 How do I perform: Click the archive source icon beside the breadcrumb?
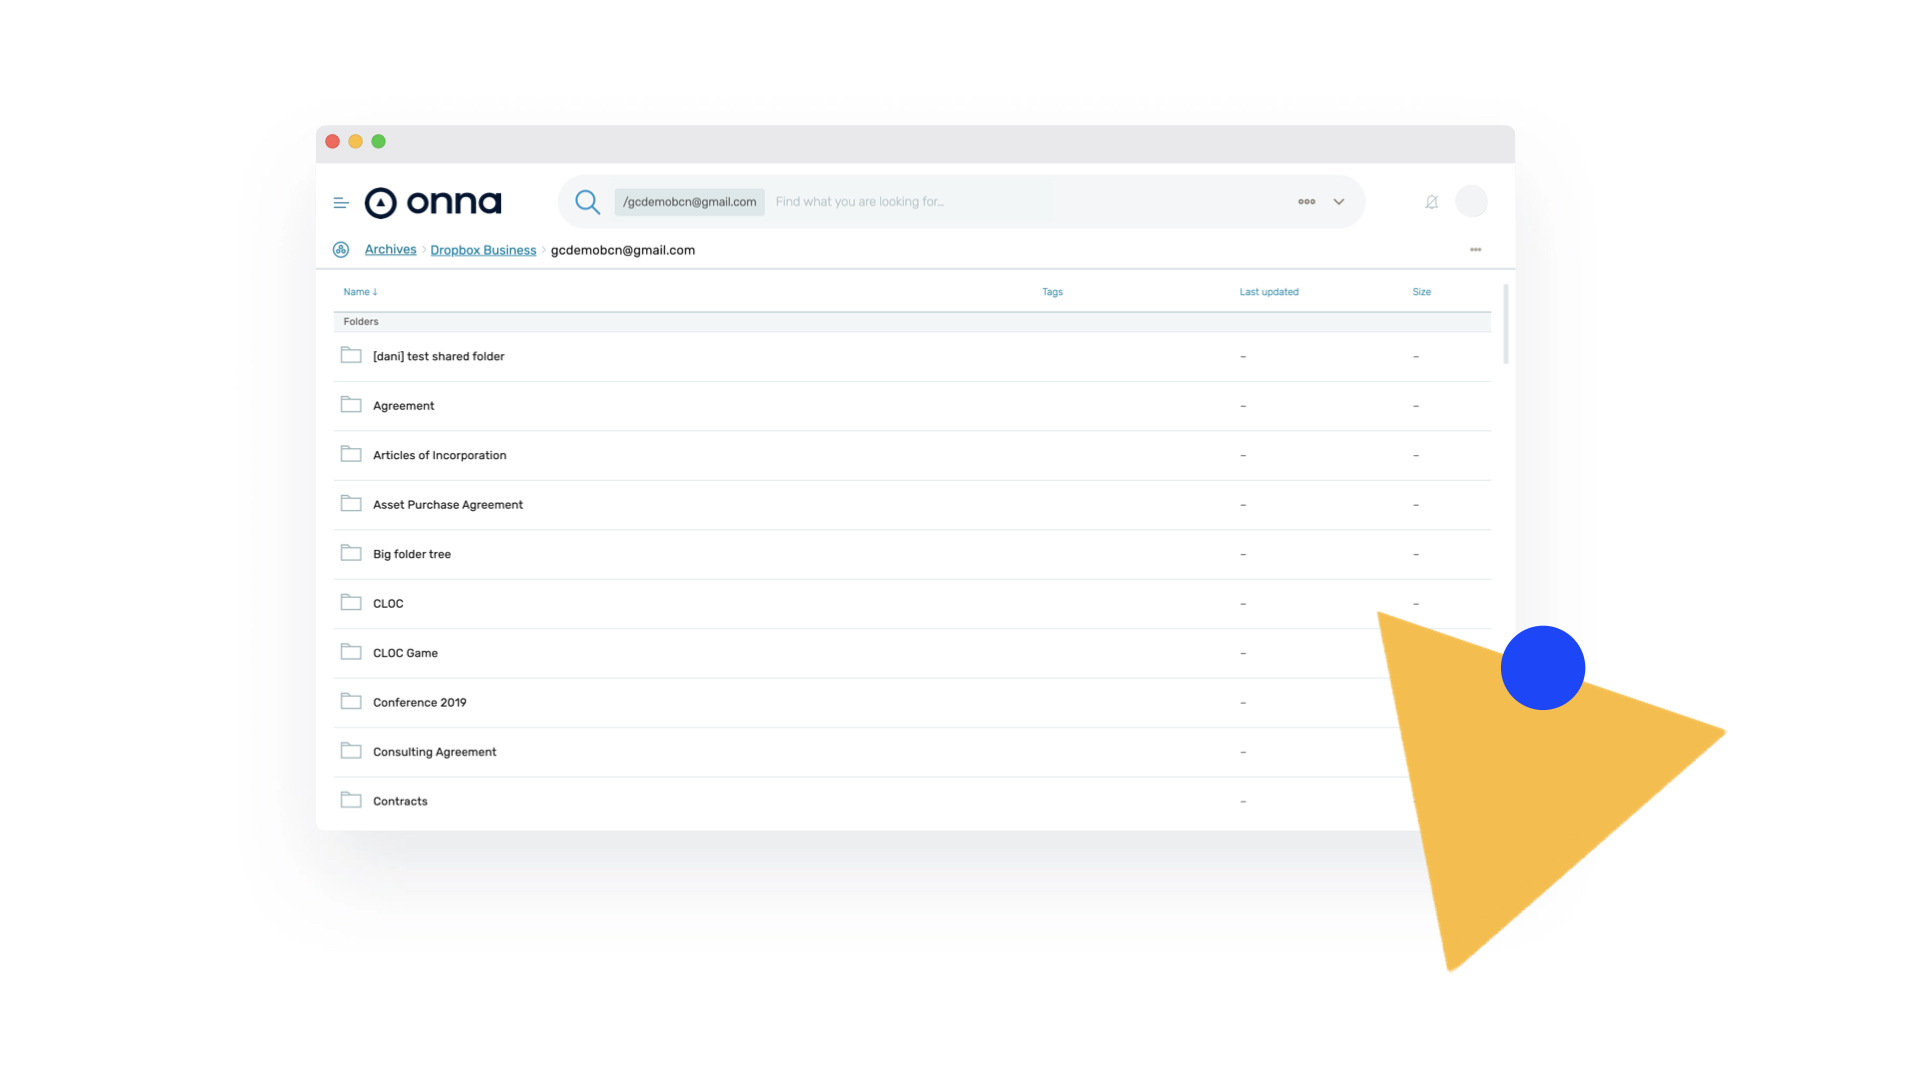(x=340, y=249)
